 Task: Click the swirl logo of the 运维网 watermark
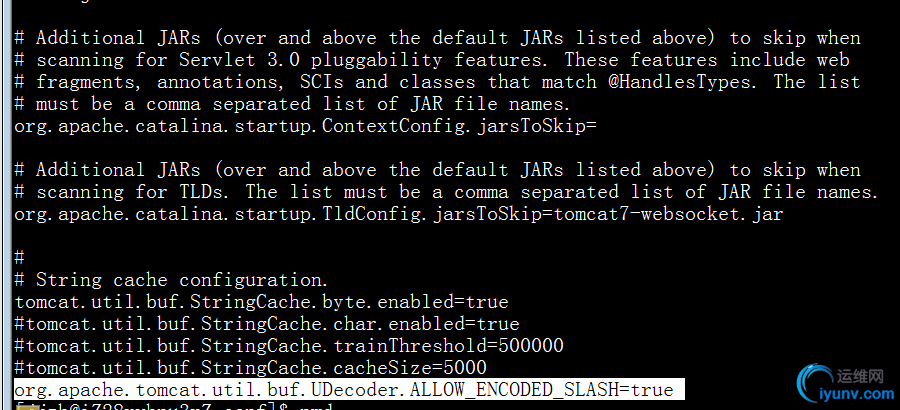(x=816, y=385)
